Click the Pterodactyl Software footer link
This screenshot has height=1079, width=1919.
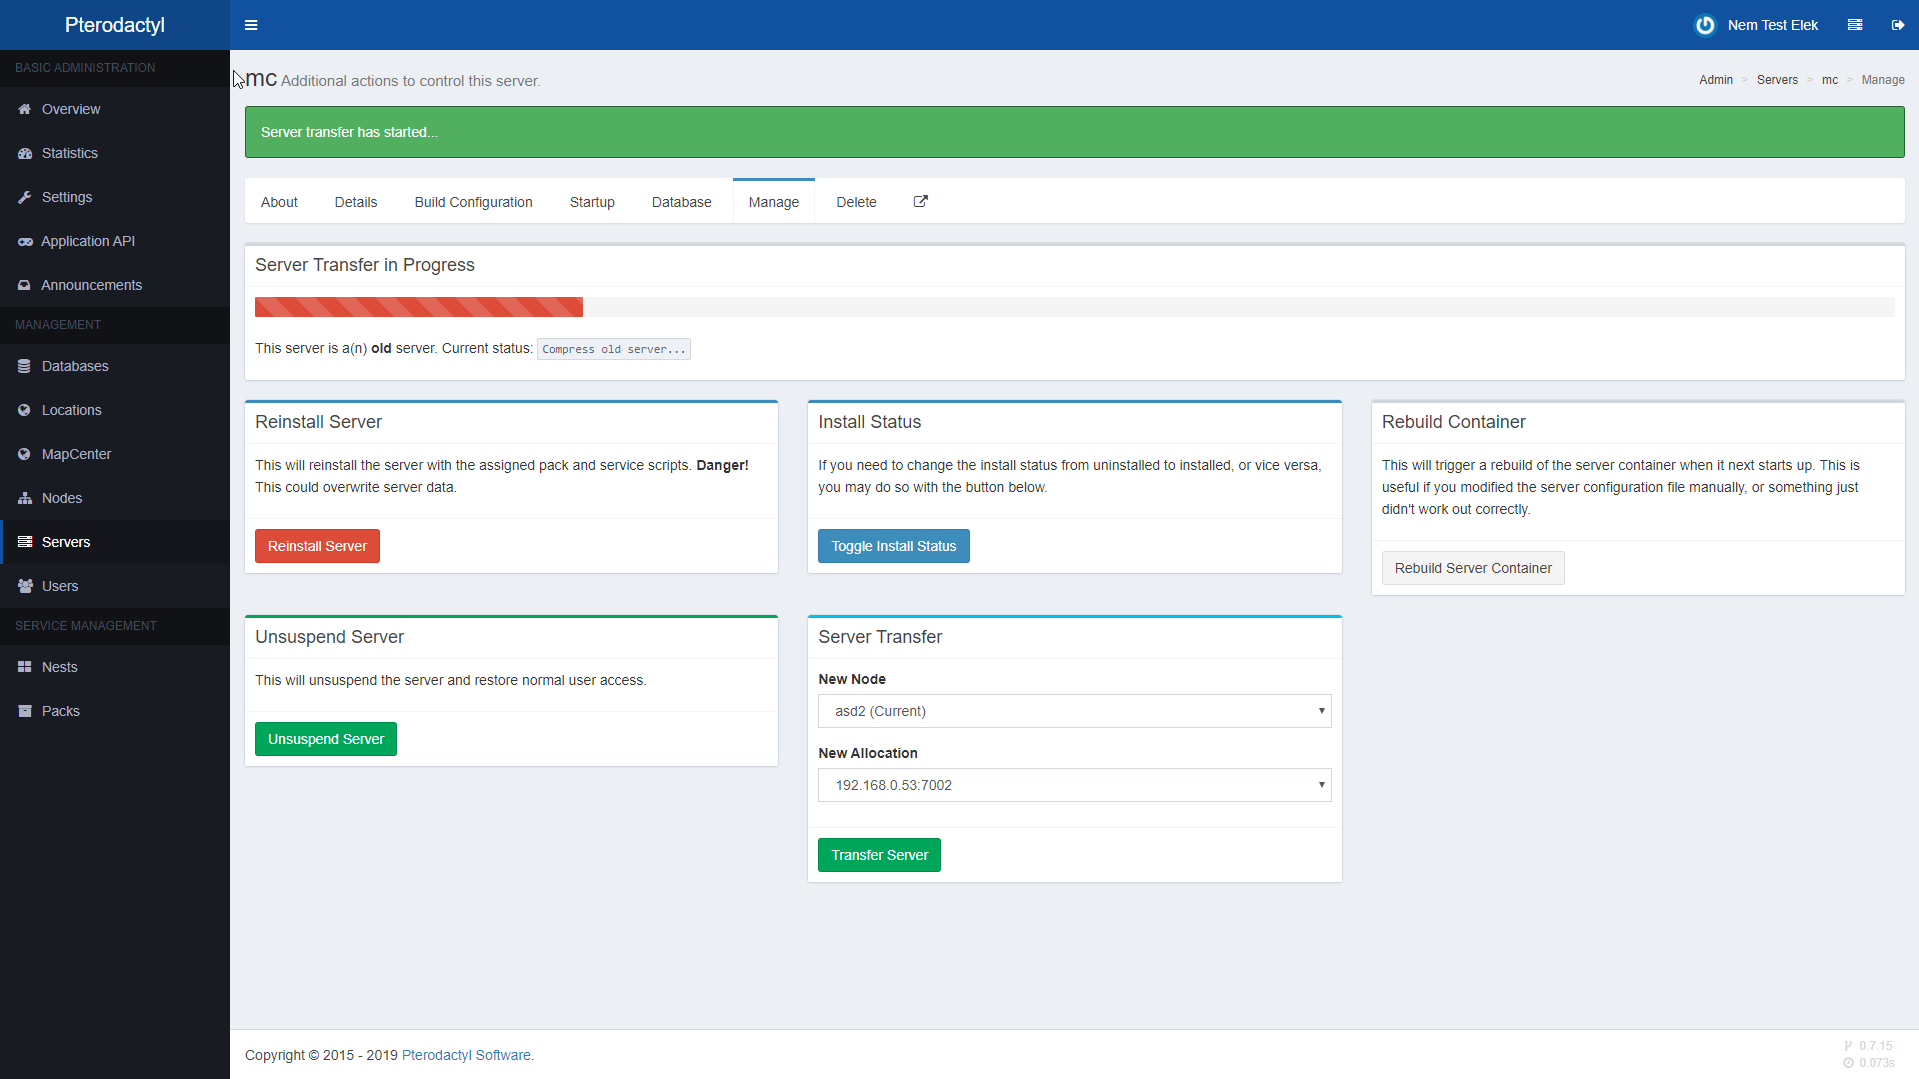[466, 1055]
